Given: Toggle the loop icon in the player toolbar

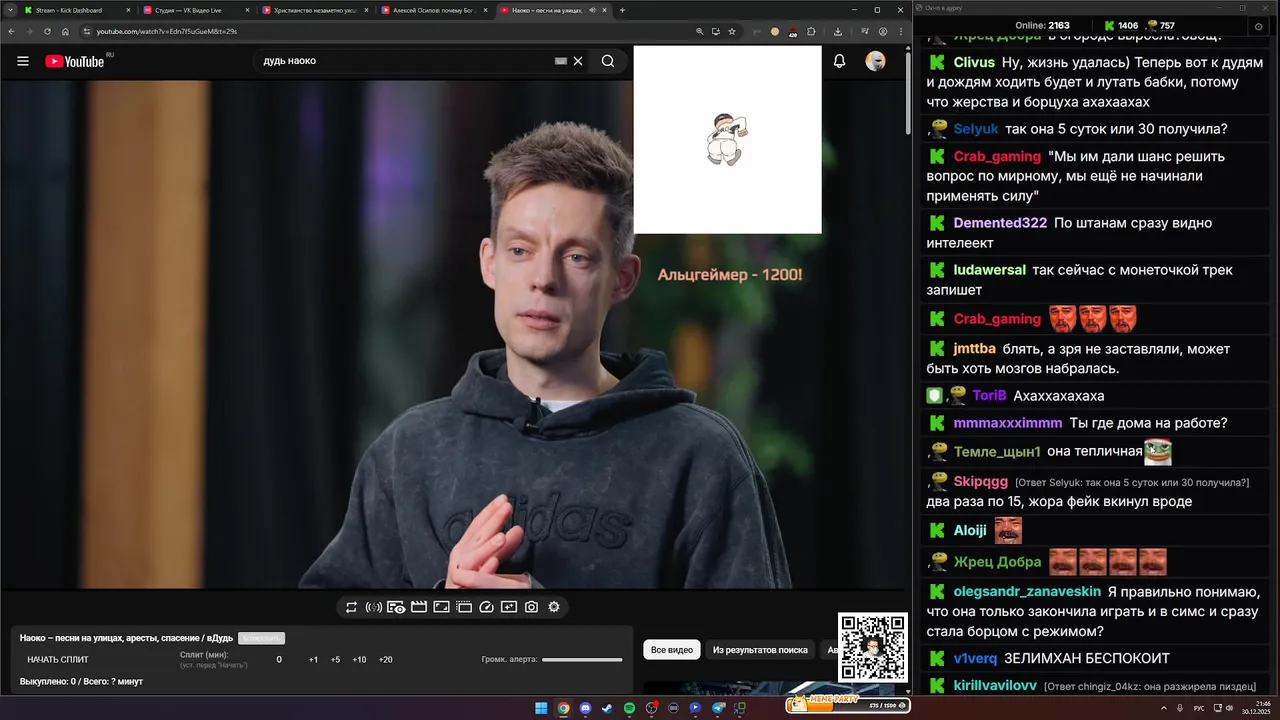Looking at the screenshot, I should [351, 607].
